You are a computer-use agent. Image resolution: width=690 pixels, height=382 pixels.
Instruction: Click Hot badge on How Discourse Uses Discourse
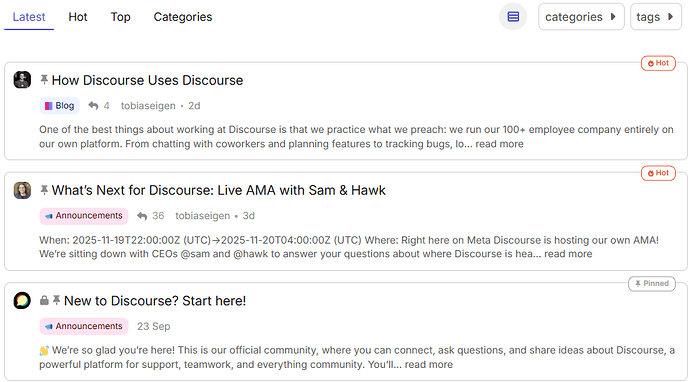pos(658,63)
